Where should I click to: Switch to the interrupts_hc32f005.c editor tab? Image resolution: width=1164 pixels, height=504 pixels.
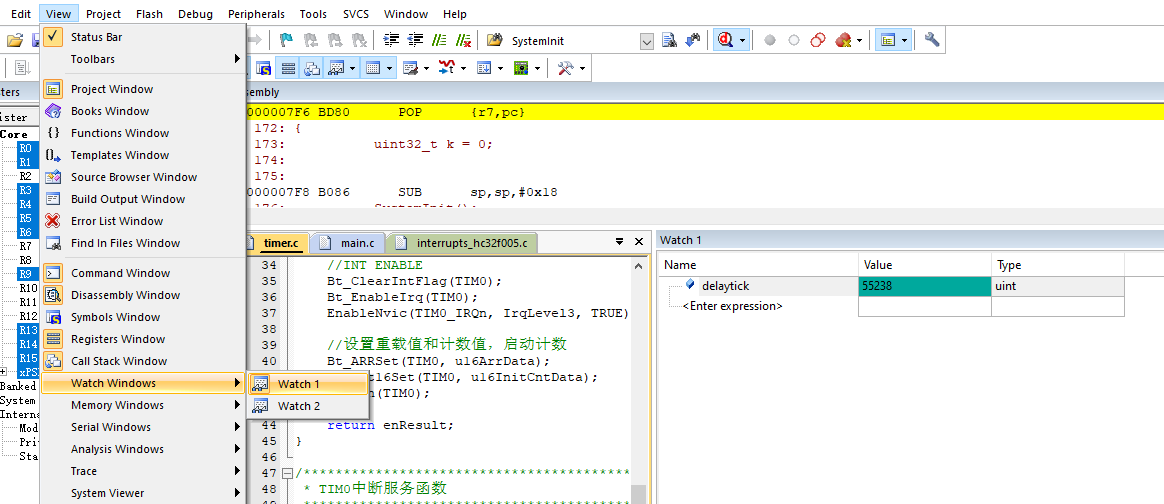(462, 243)
